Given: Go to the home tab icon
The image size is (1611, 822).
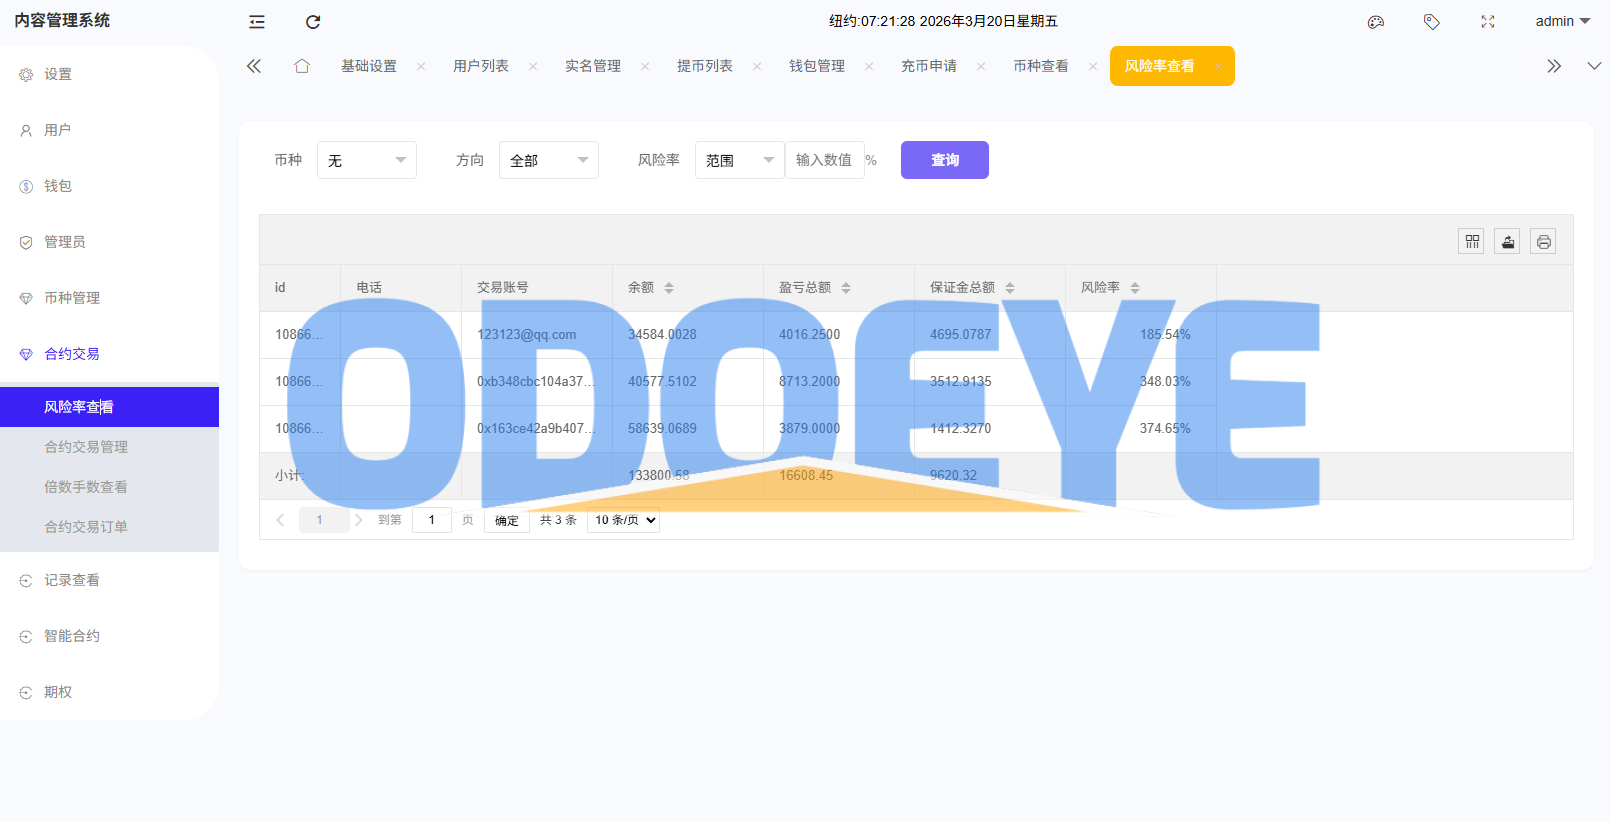Looking at the screenshot, I should point(302,66).
